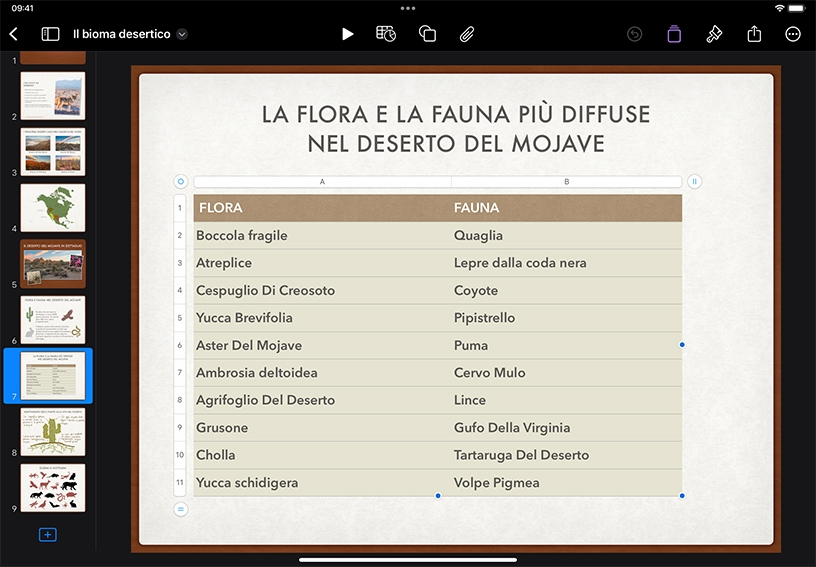
Task: Select row 11 header number
Action: pos(180,482)
